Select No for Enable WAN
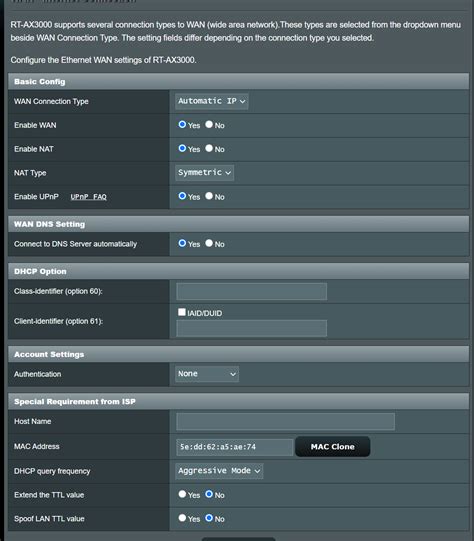This screenshot has width=474, height=541. point(209,125)
